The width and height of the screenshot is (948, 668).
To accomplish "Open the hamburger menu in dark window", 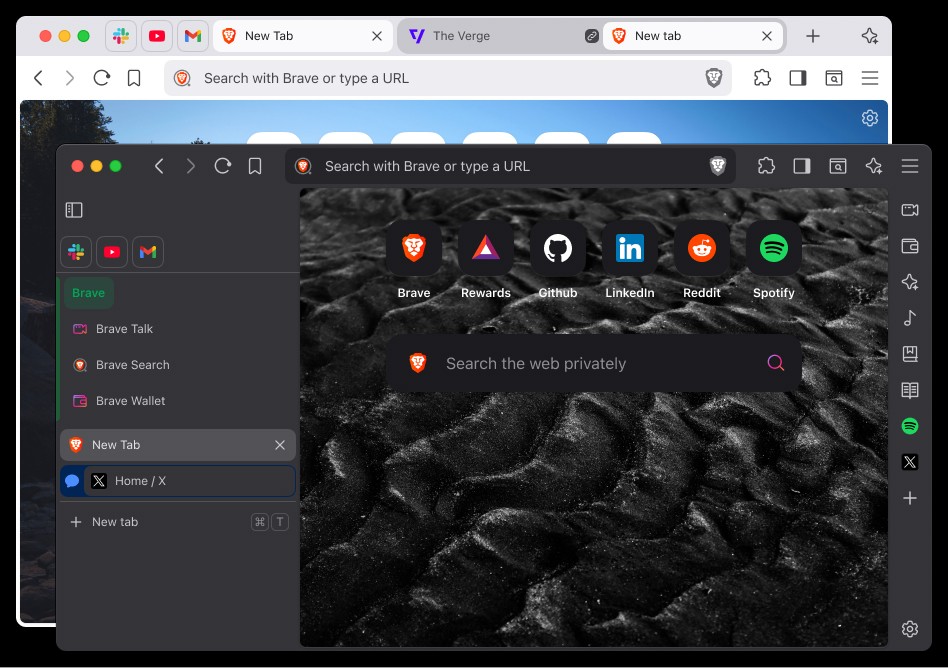I will [x=909, y=166].
